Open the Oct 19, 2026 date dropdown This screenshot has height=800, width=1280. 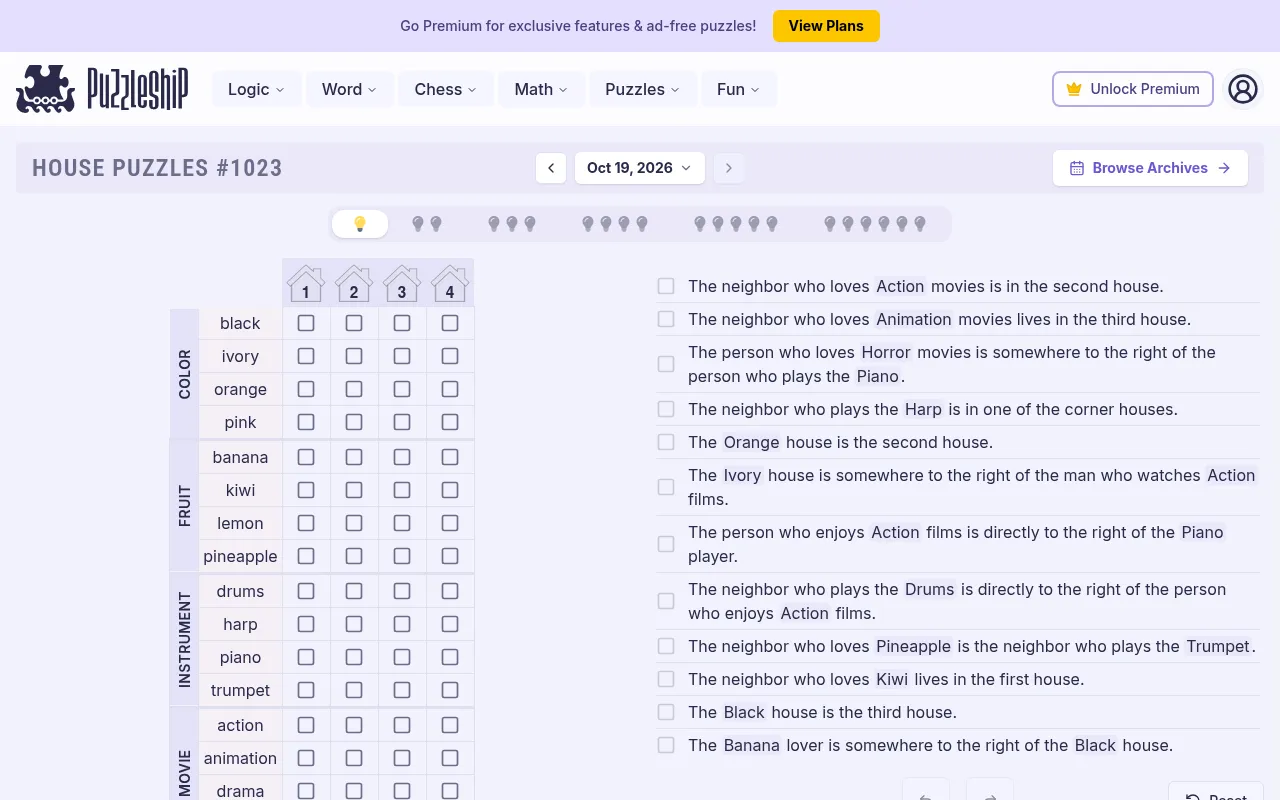coord(640,168)
